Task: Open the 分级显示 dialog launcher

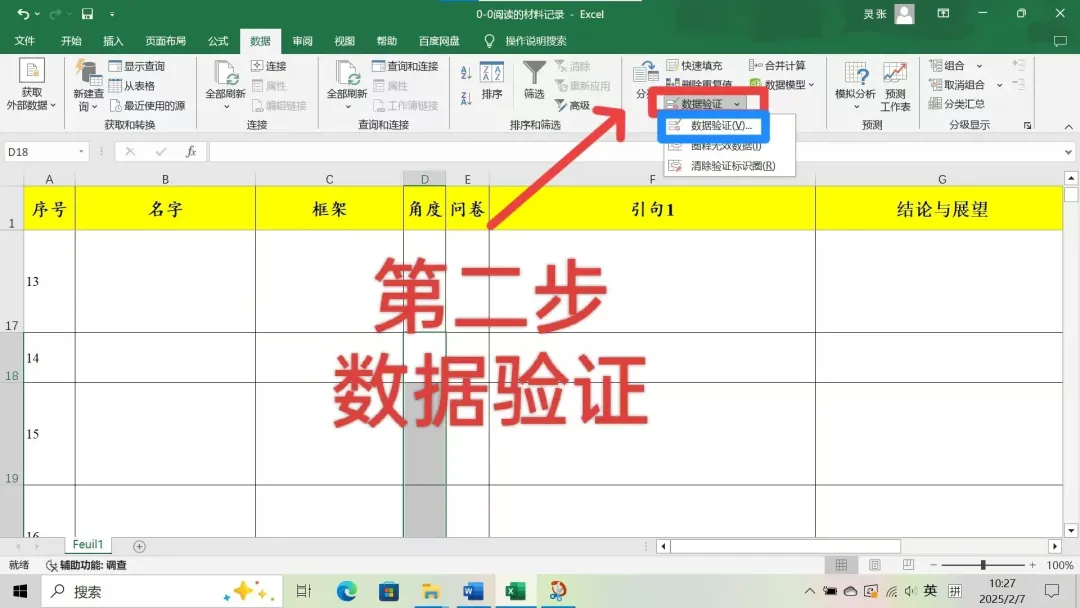Action: point(1028,125)
